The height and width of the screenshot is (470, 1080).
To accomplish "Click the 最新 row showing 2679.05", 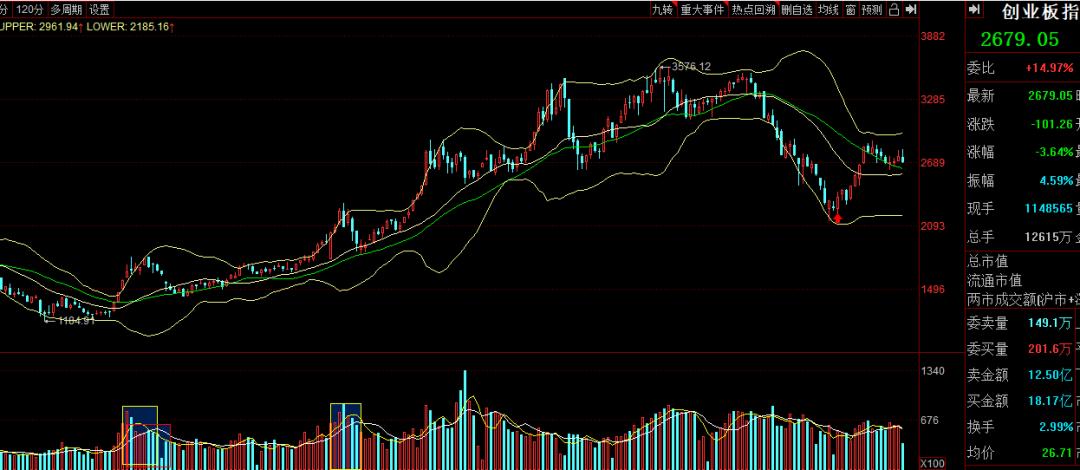I will (1022, 96).
